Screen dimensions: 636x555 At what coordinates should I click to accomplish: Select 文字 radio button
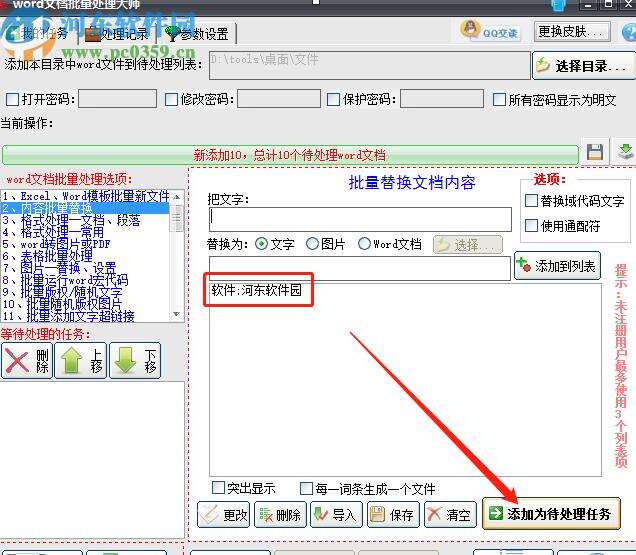click(262, 244)
